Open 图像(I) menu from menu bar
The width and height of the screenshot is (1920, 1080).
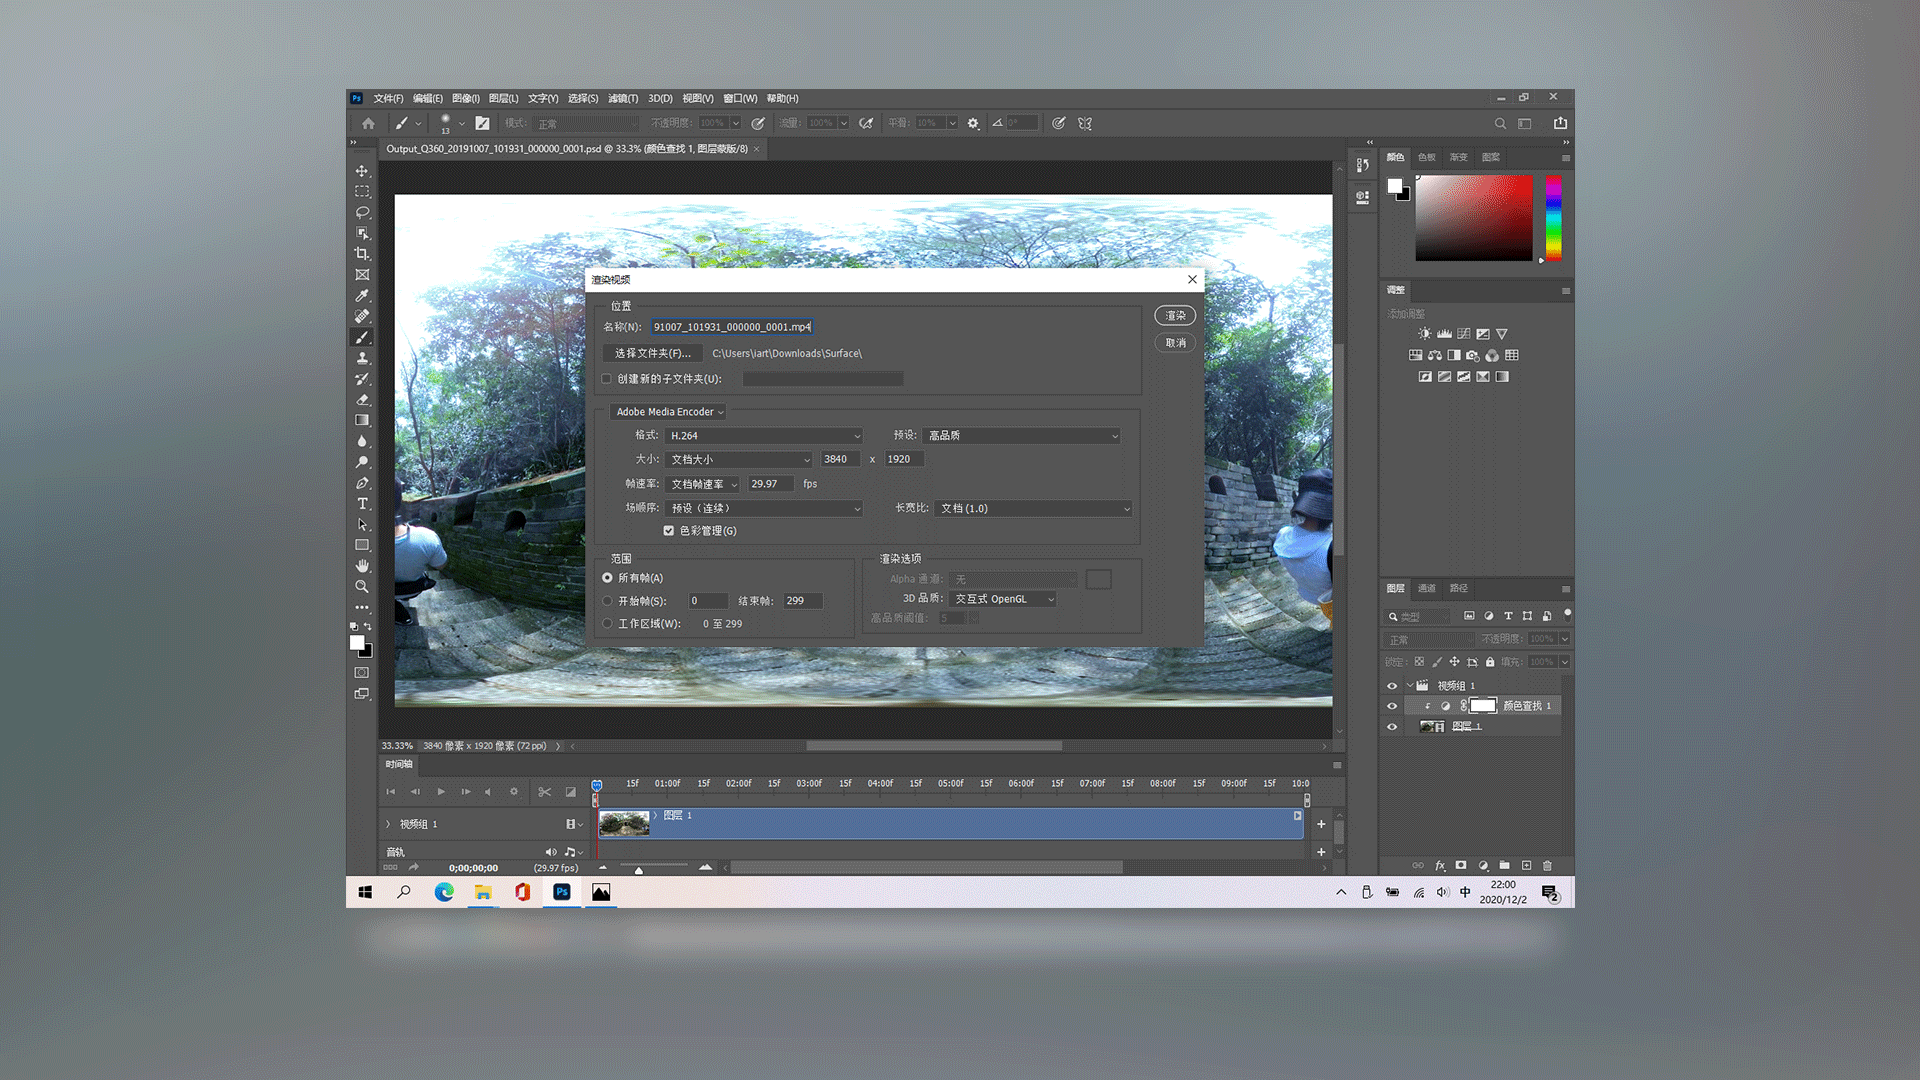(x=465, y=98)
